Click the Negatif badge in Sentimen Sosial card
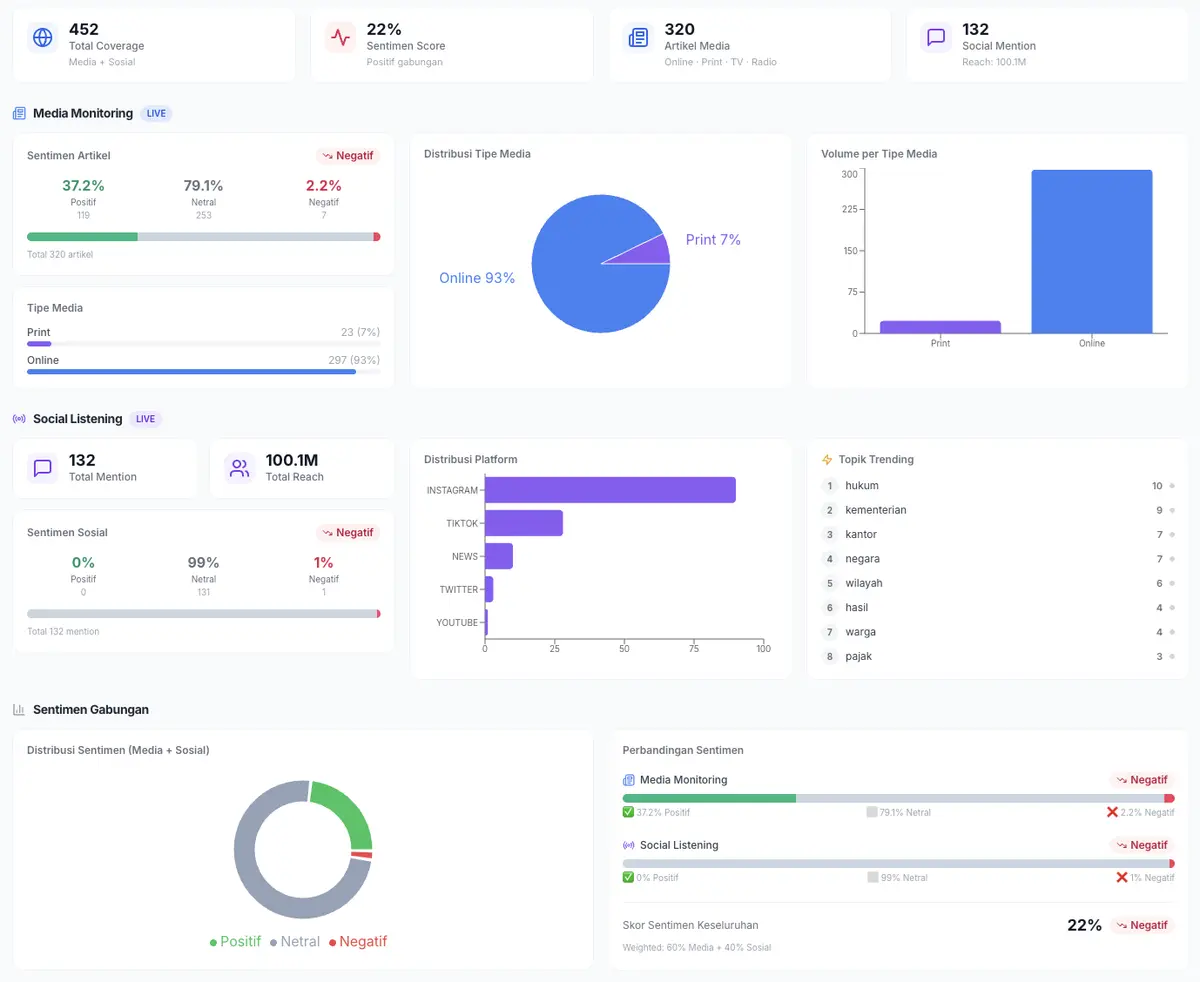This screenshot has width=1200, height=982. coord(348,533)
